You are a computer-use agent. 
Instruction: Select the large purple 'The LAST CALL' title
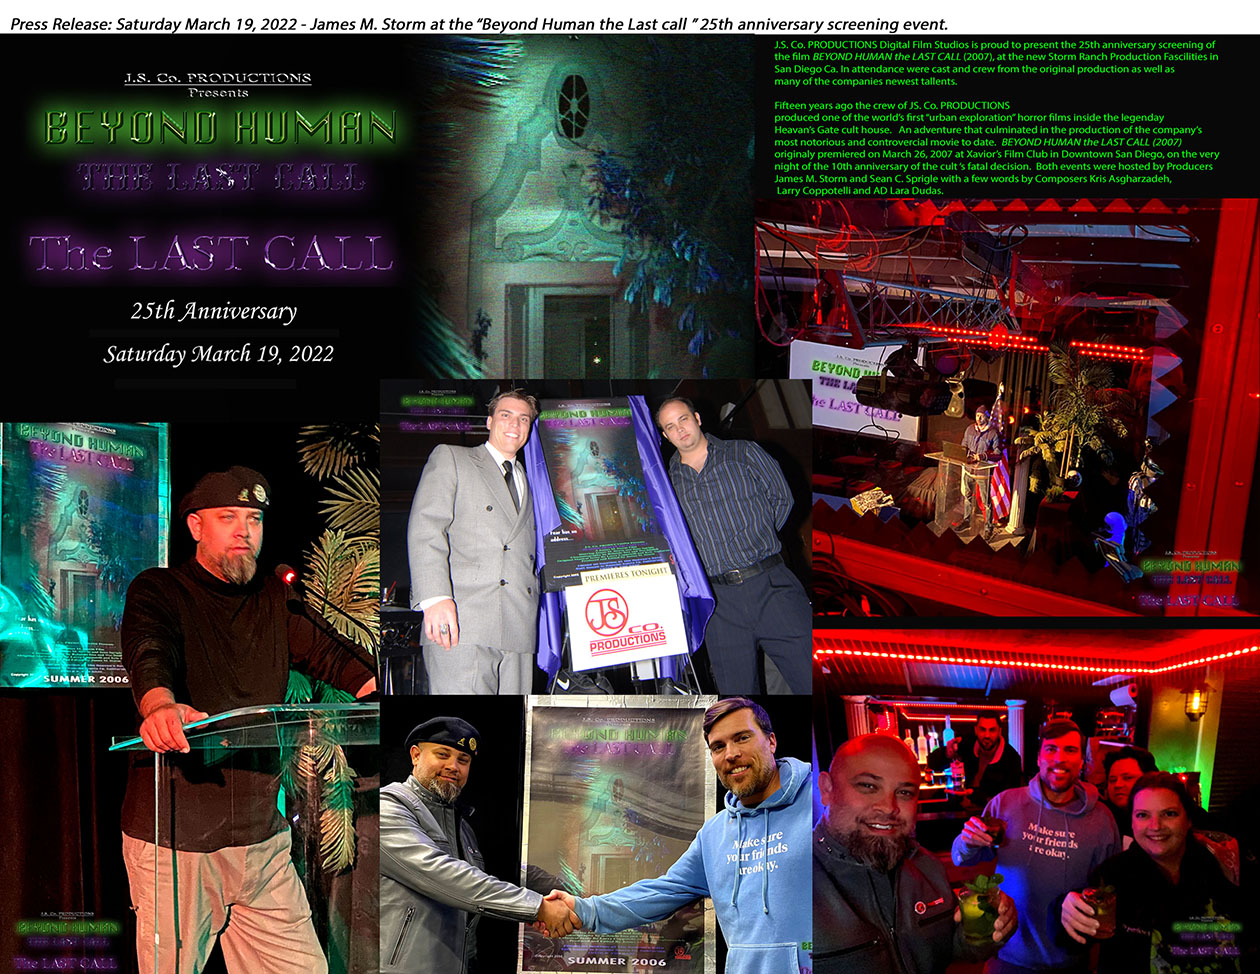tap(211, 254)
